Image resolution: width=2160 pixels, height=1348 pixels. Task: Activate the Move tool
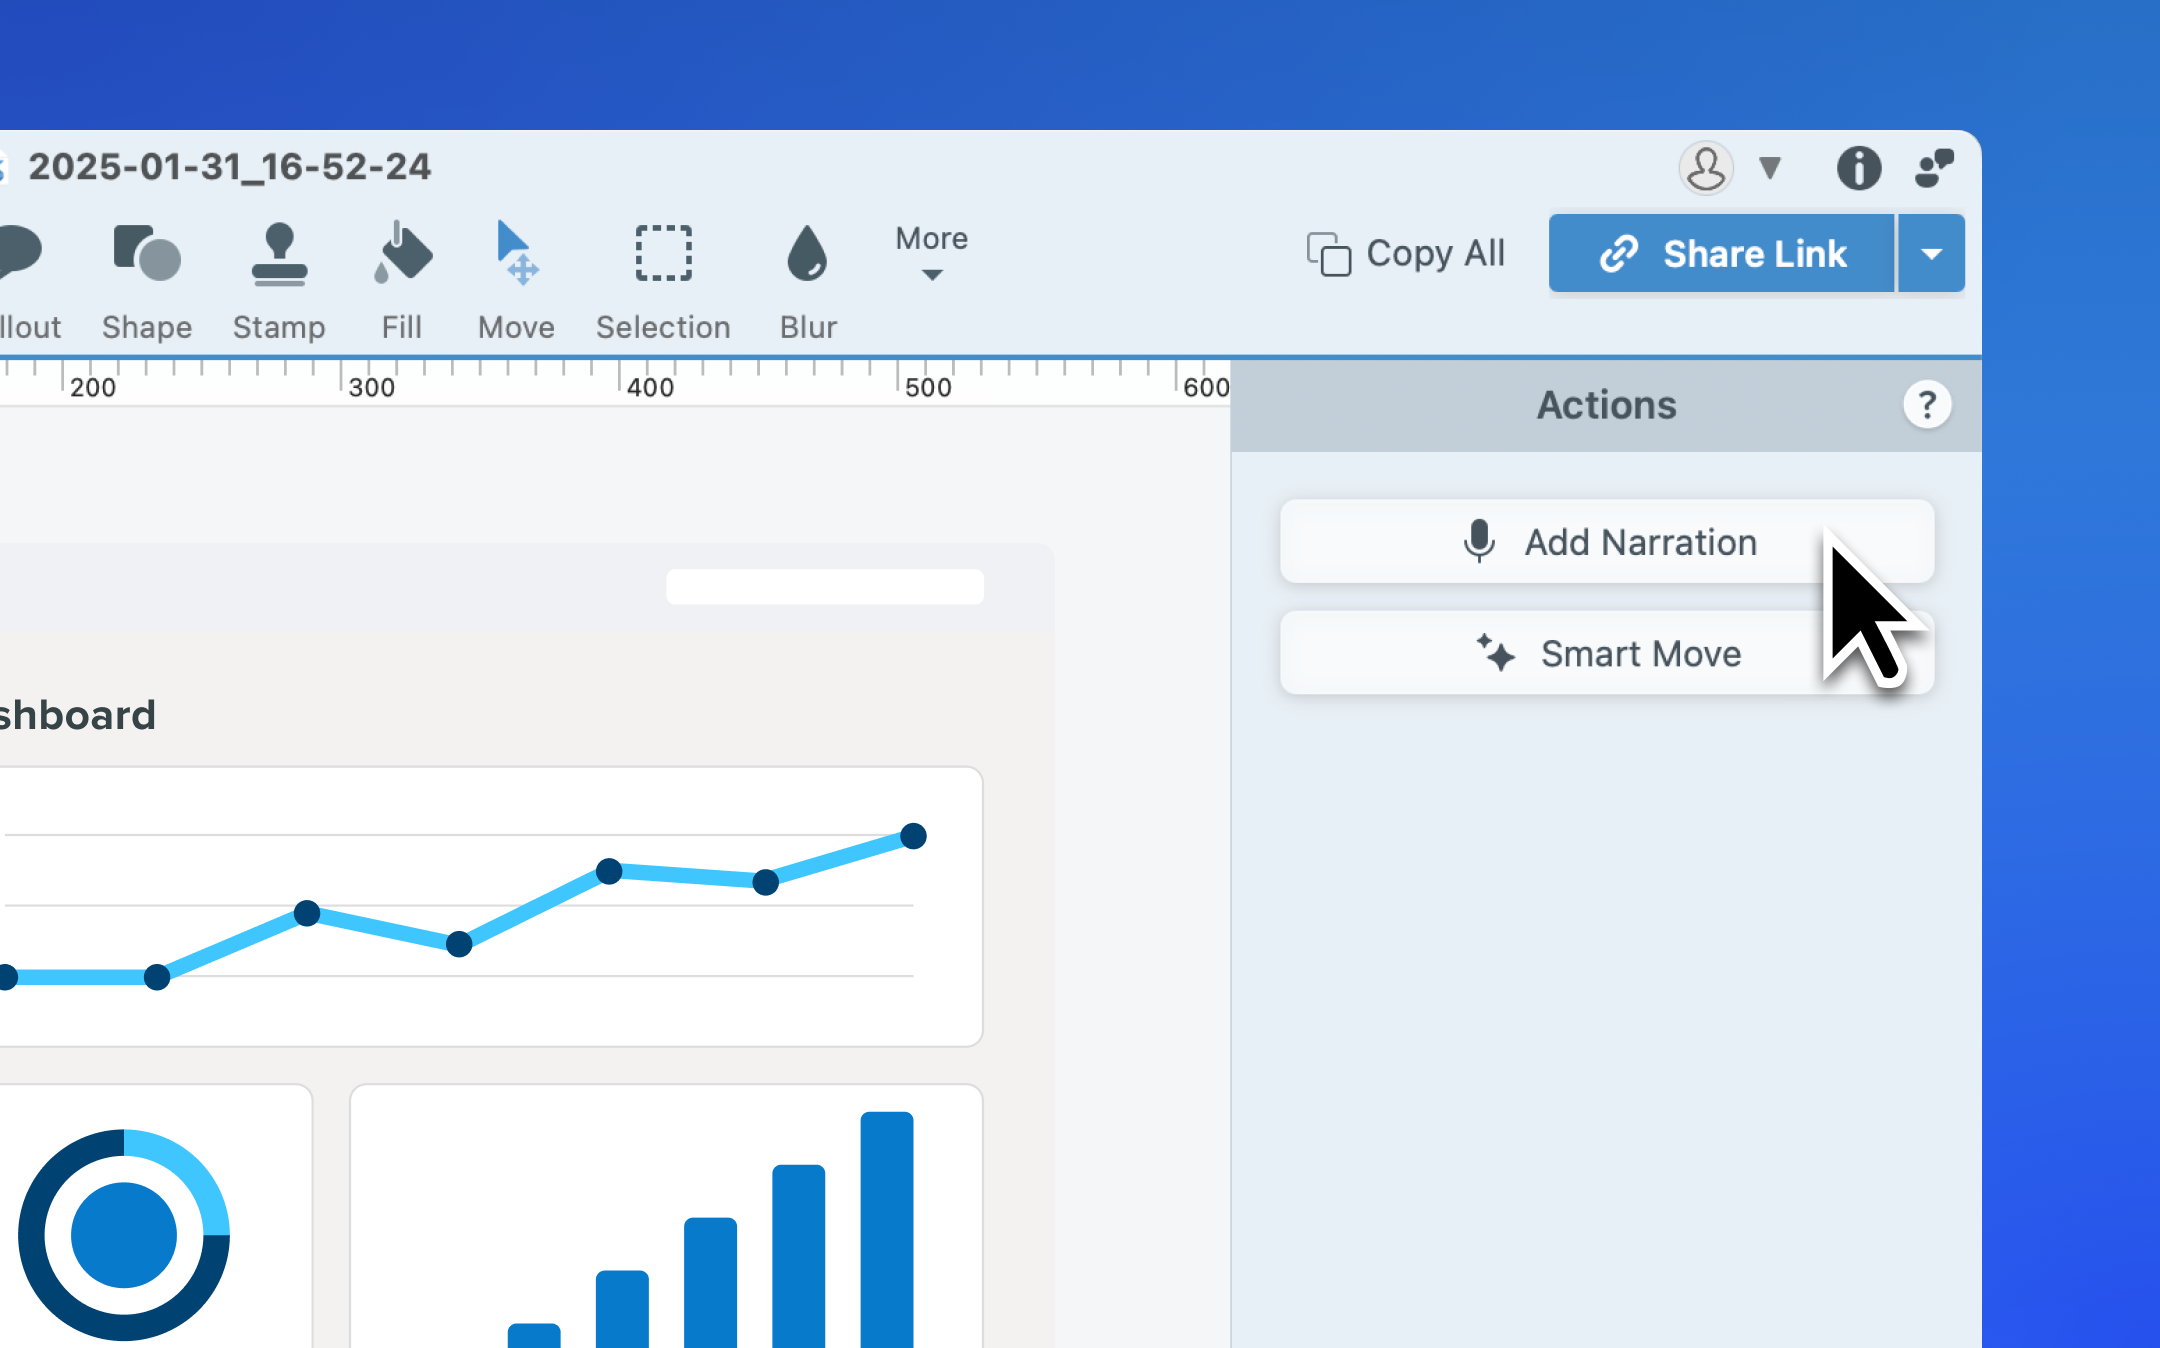(x=516, y=254)
